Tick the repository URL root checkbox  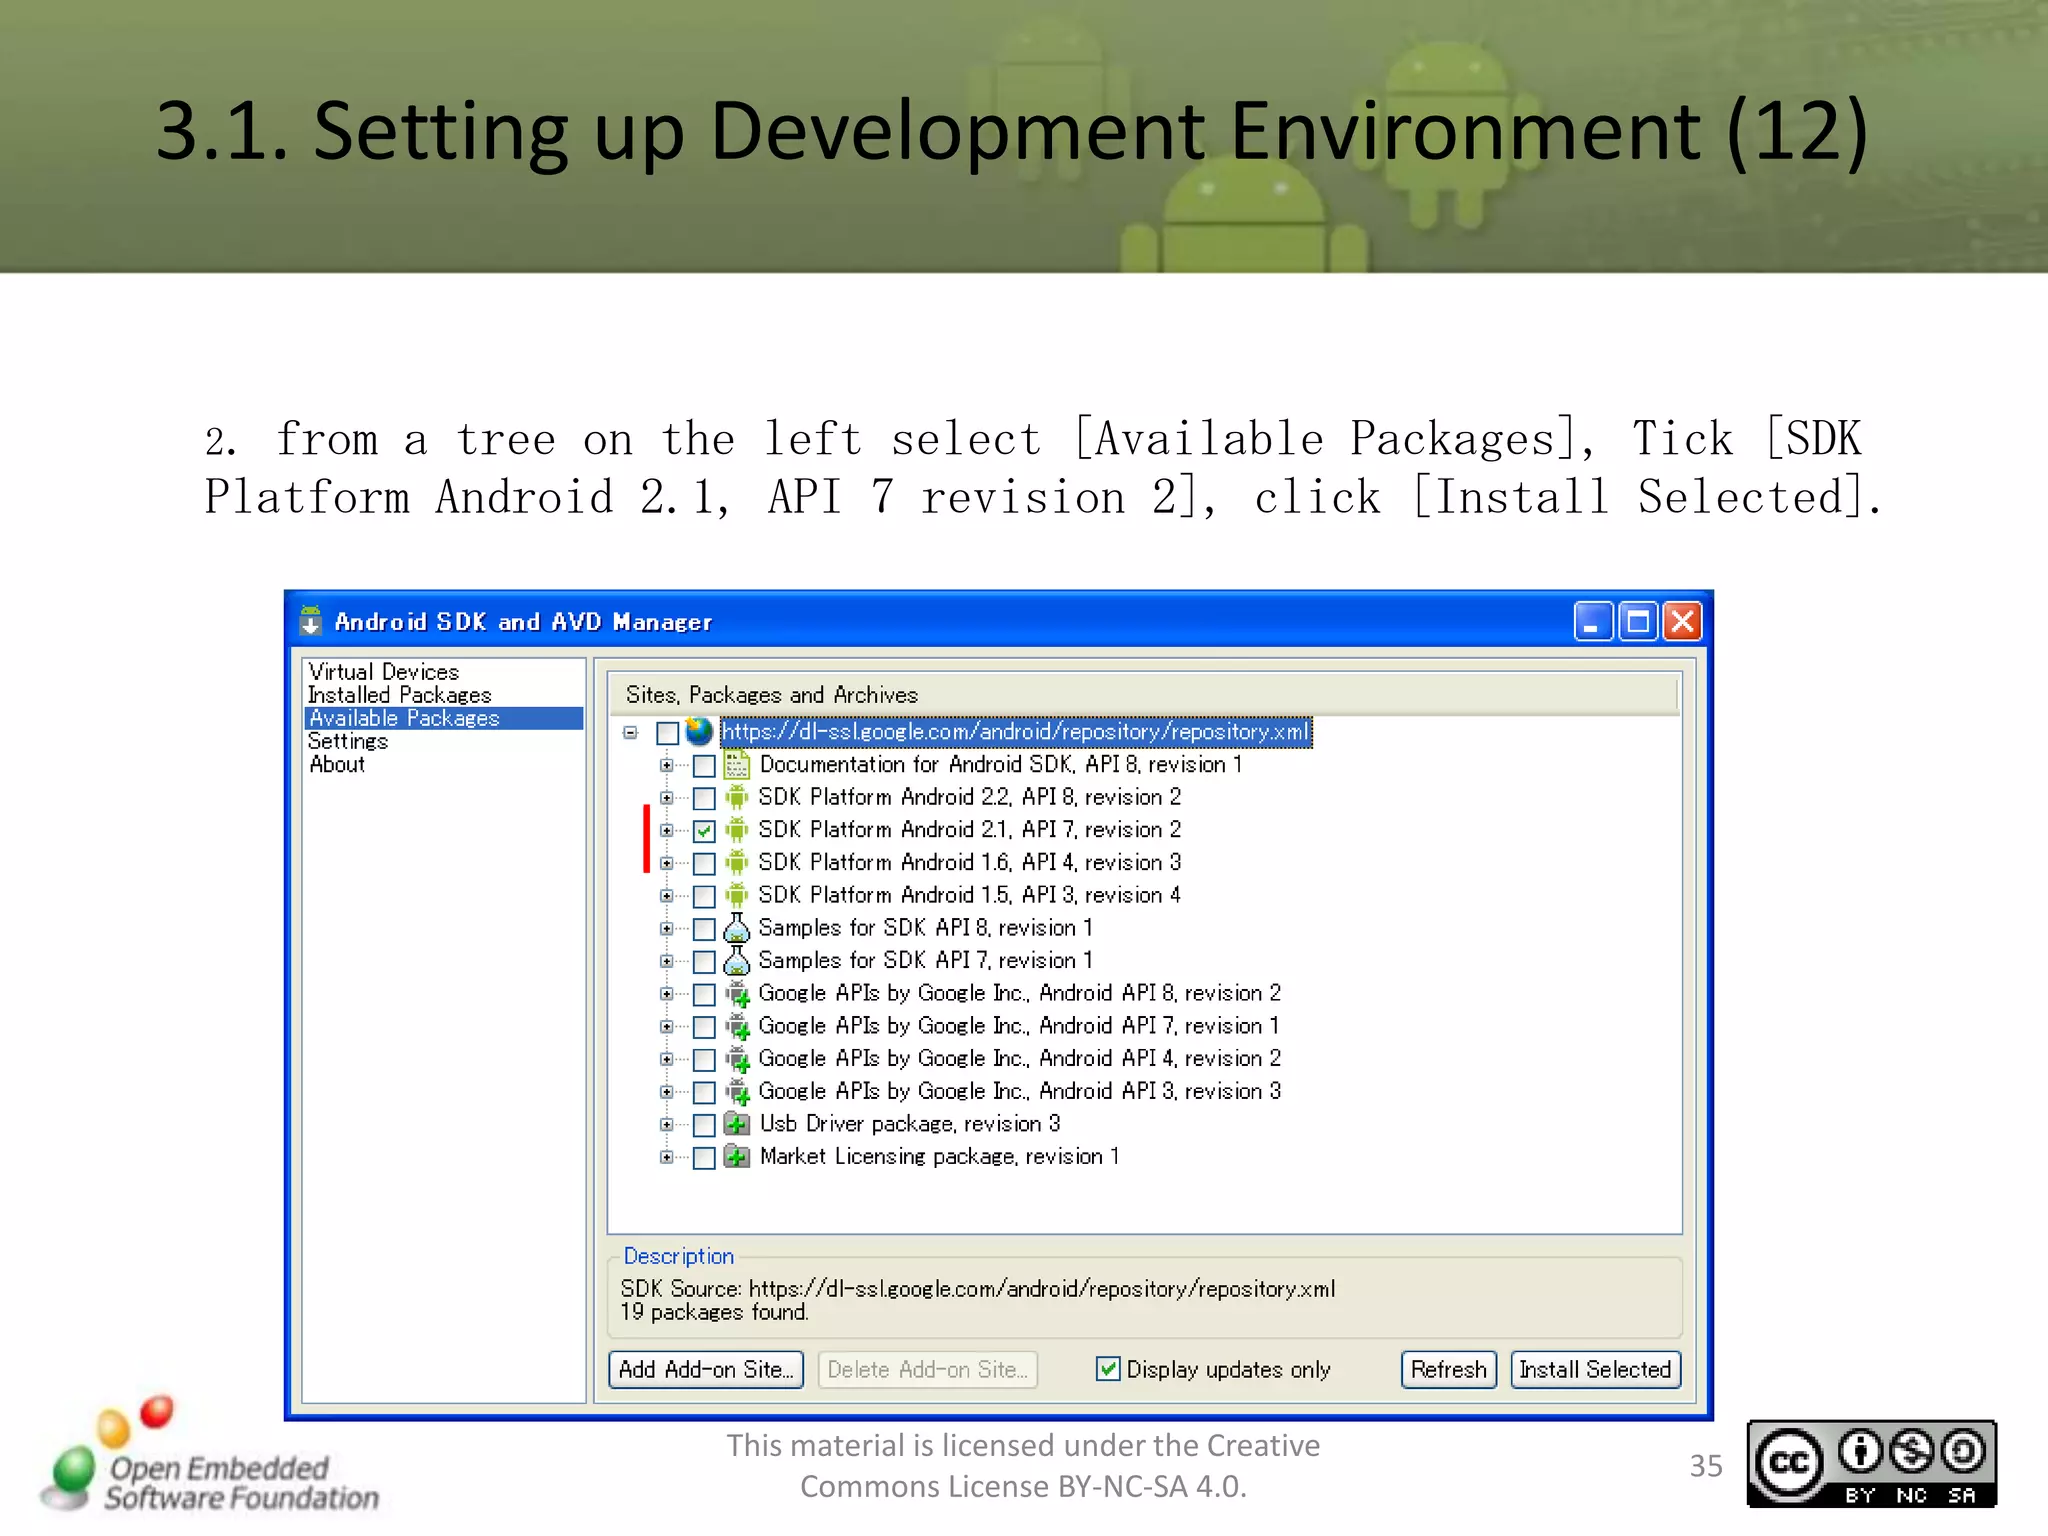668,733
